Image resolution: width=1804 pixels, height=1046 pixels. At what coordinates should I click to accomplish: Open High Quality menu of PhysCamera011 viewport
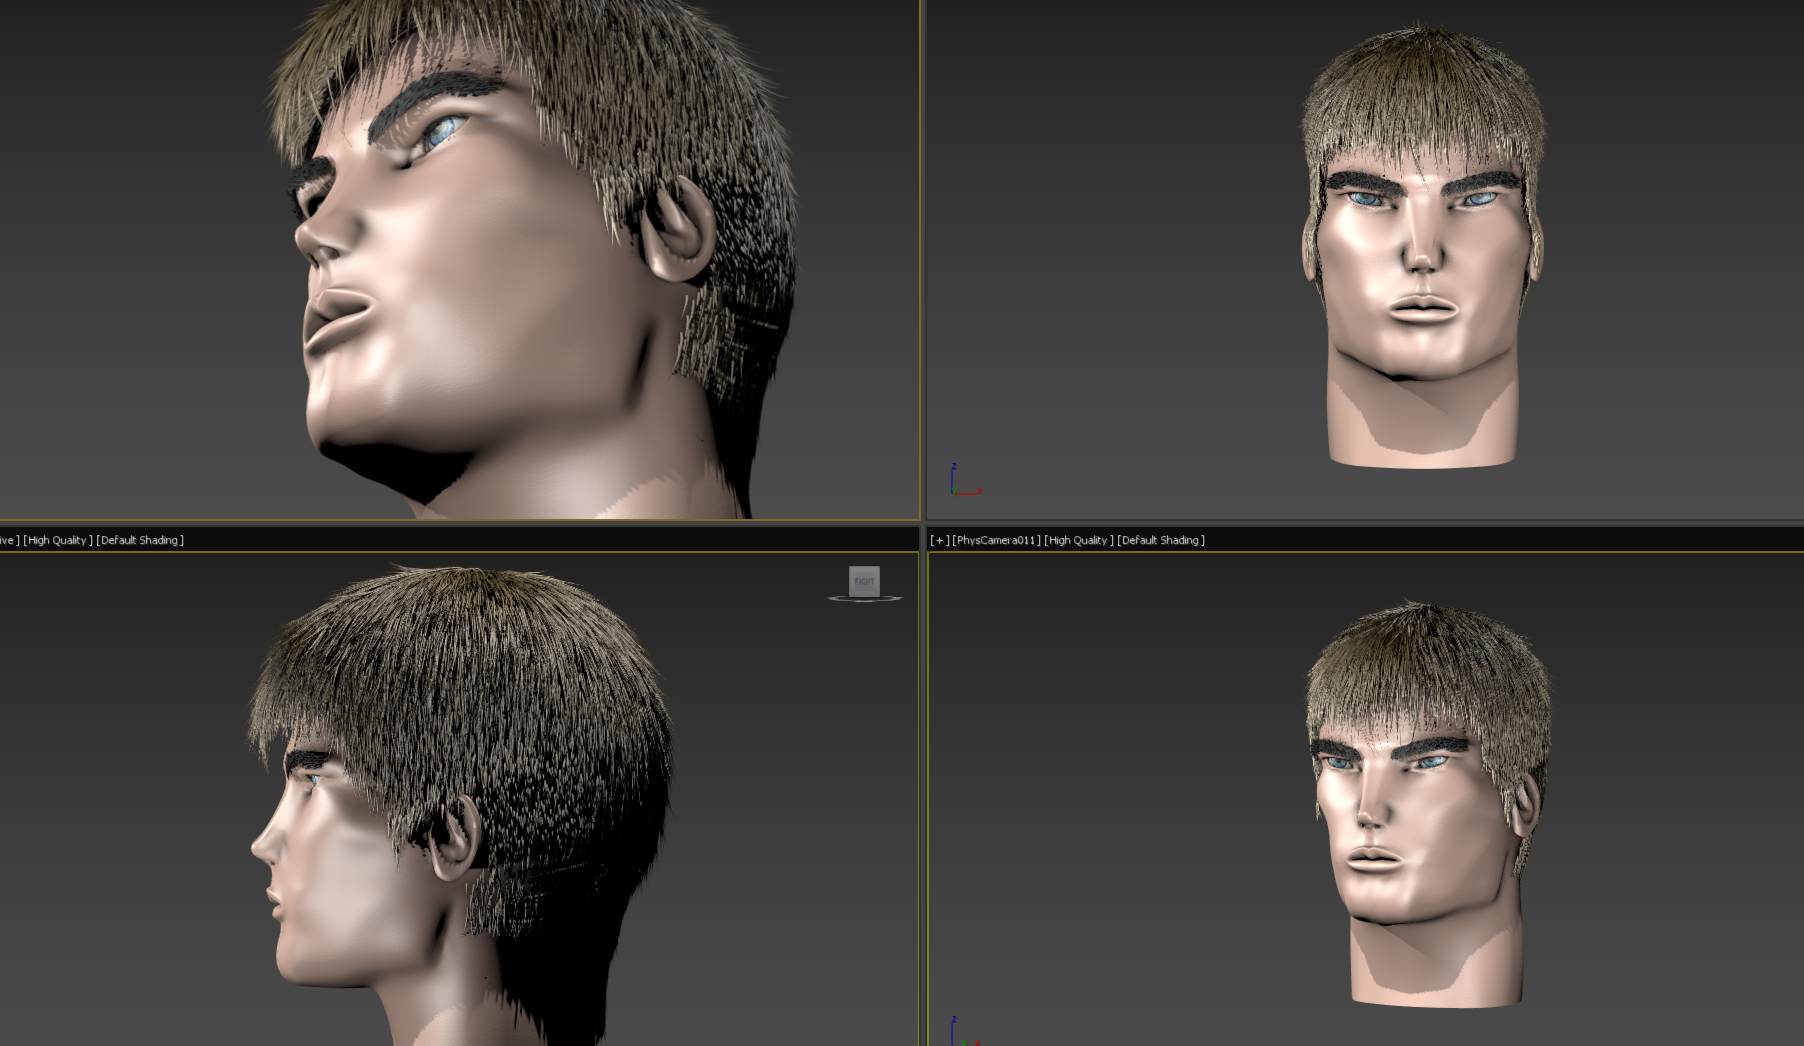click(x=1079, y=540)
